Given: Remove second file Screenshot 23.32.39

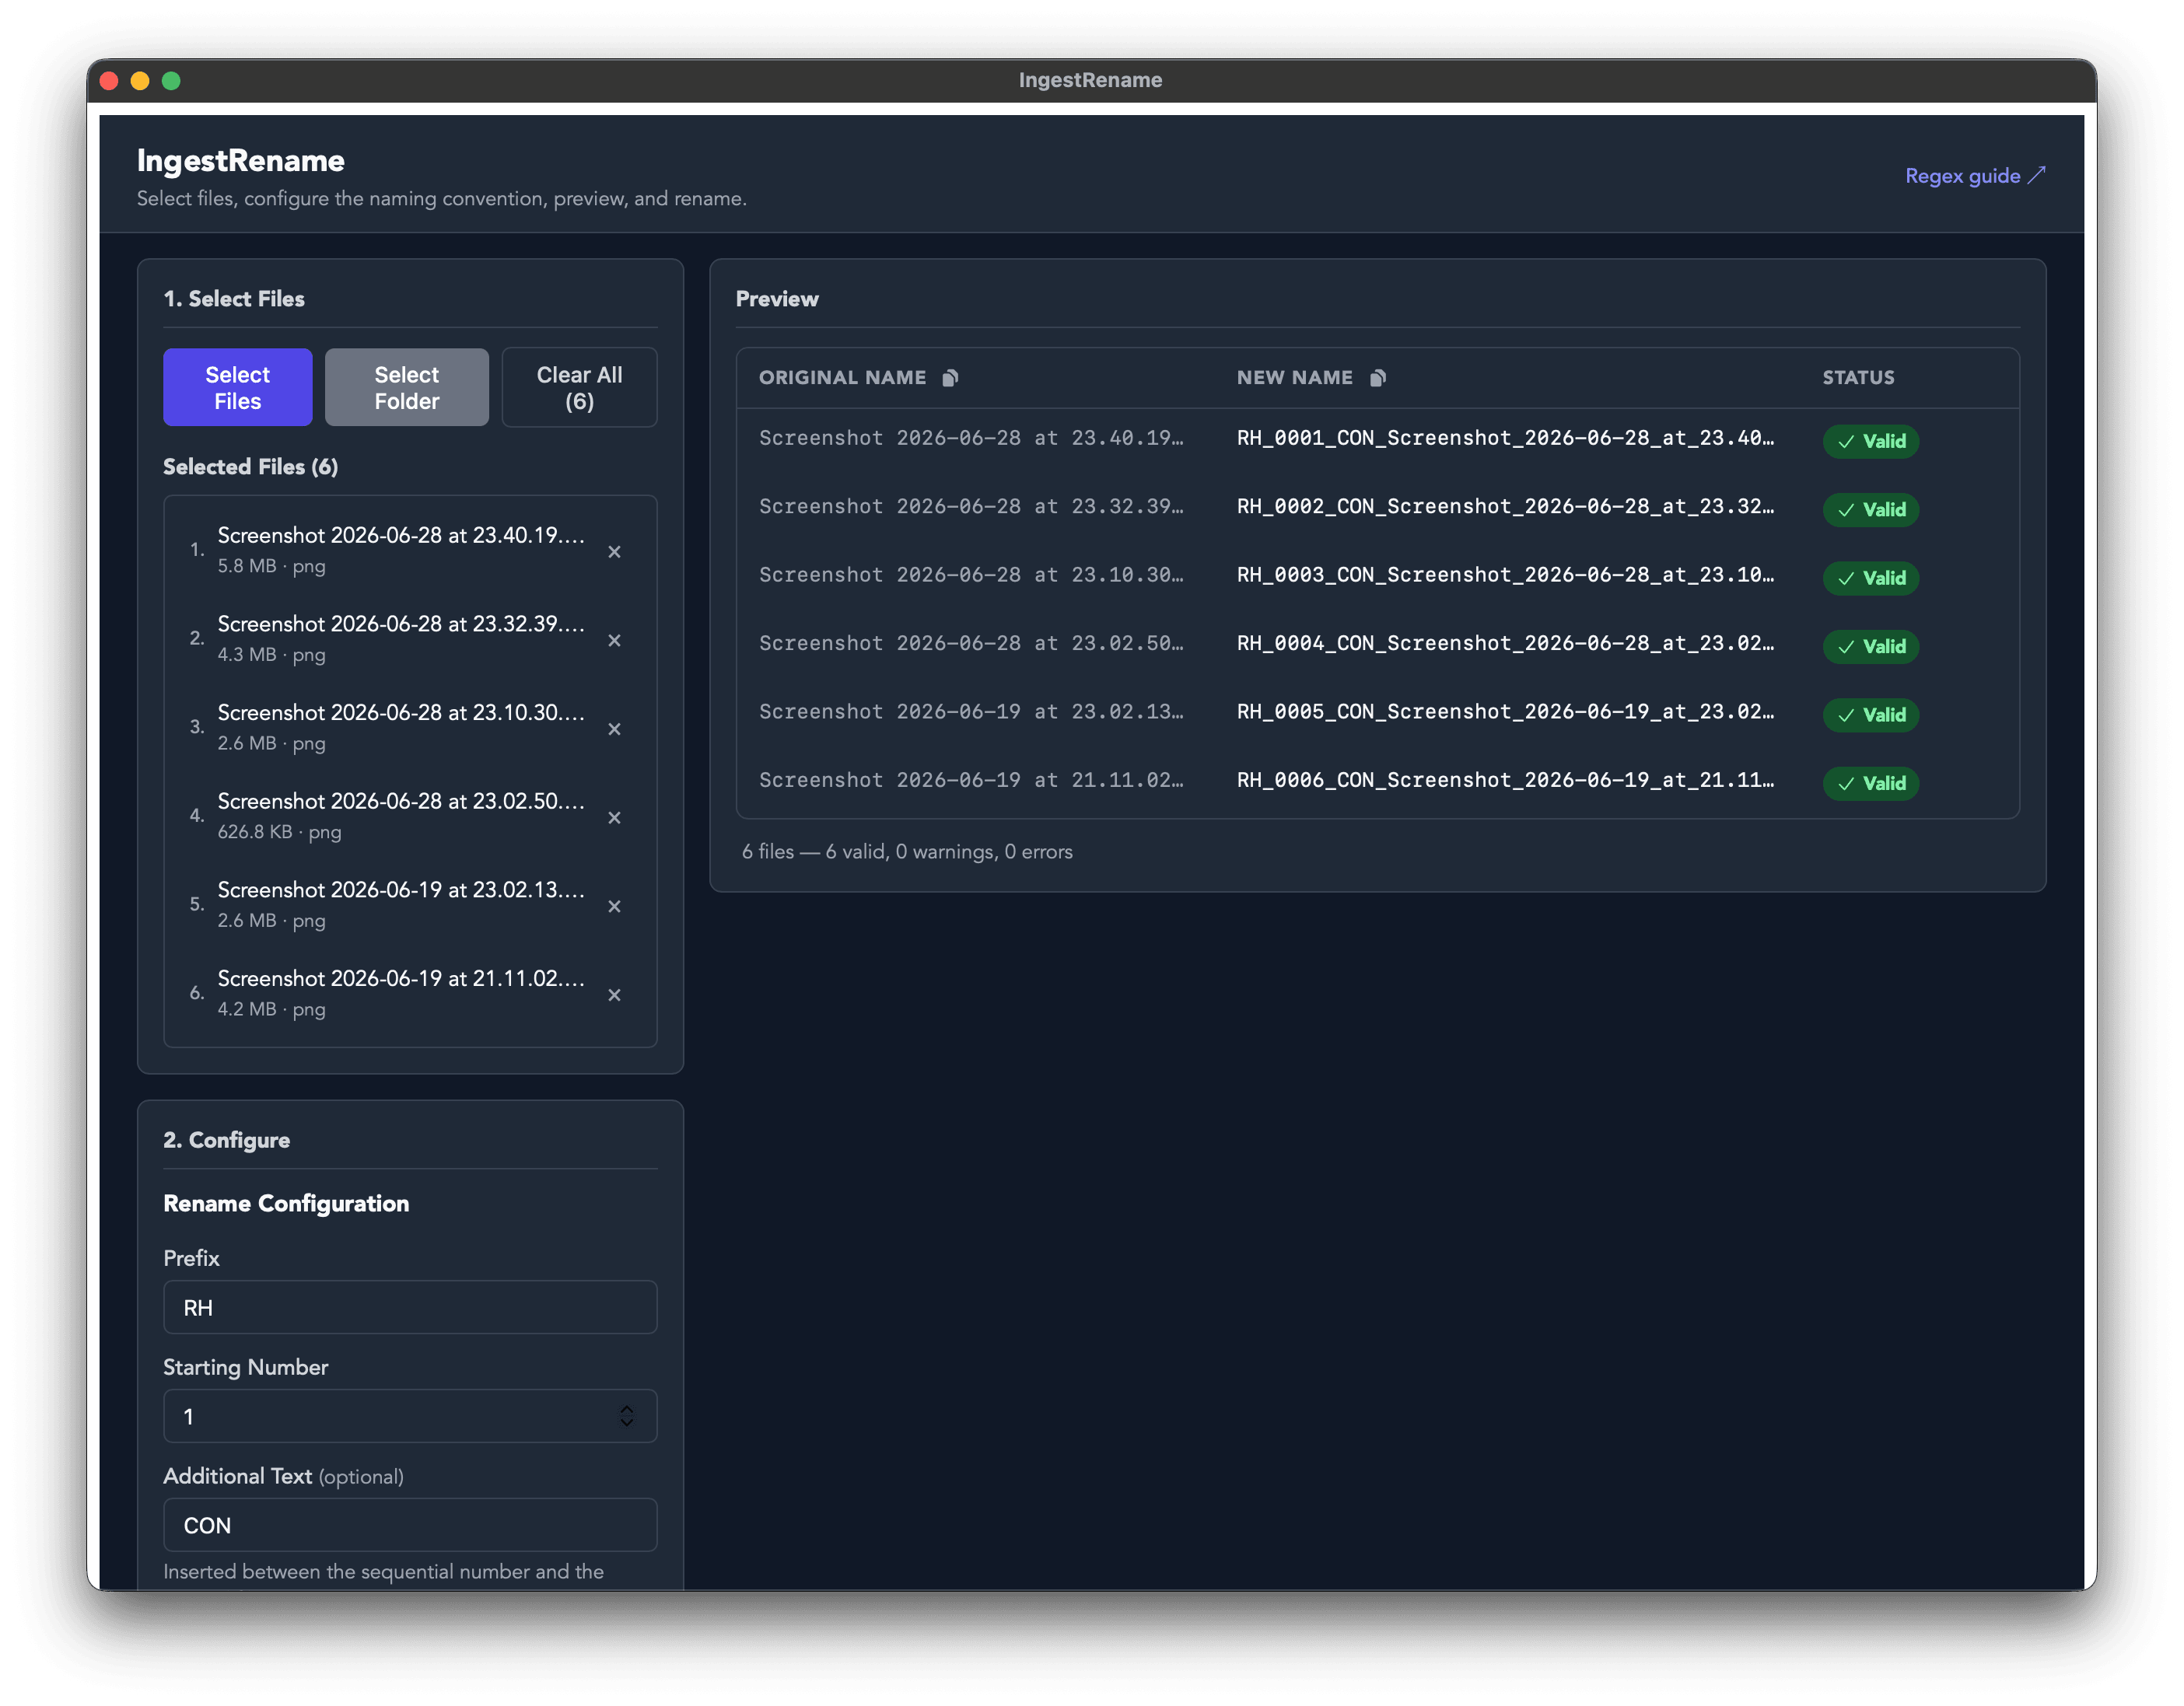Looking at the screenshot, I should (x=614, y=640).
